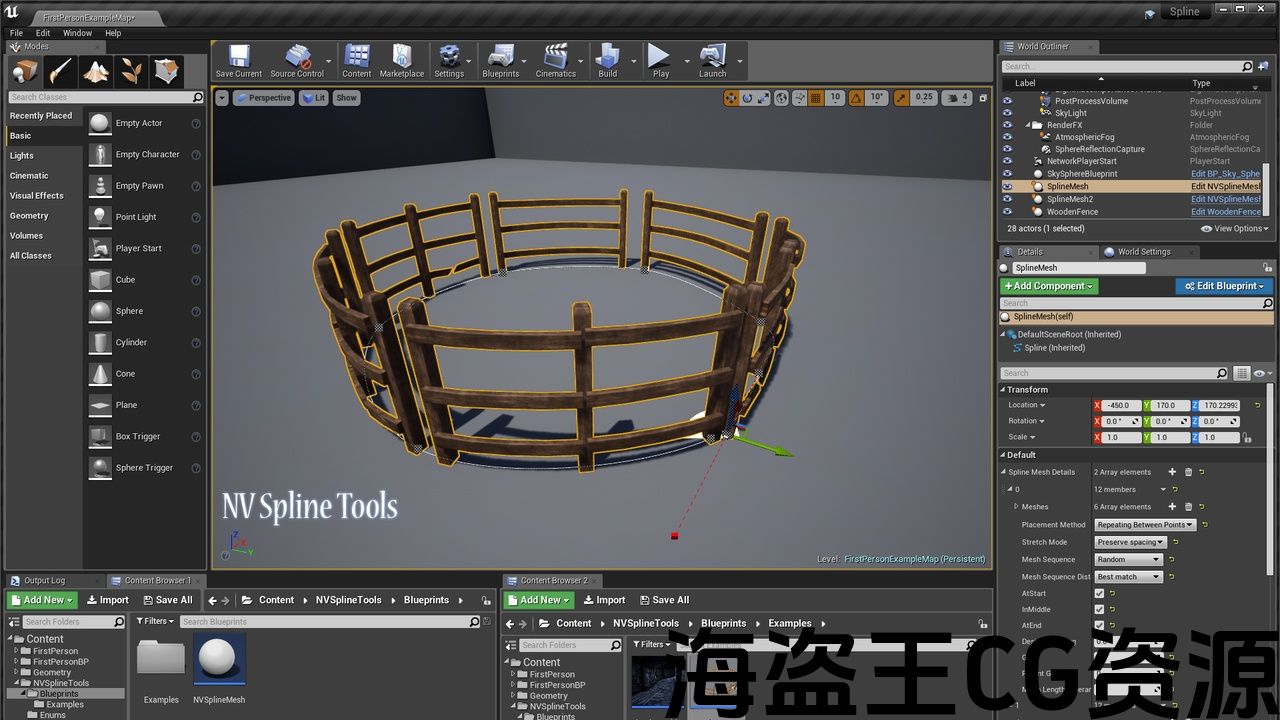This screenshot has width=1280, height=720.
Task: Open the Perspective viewport dropdown
Action: pos(264,98)
